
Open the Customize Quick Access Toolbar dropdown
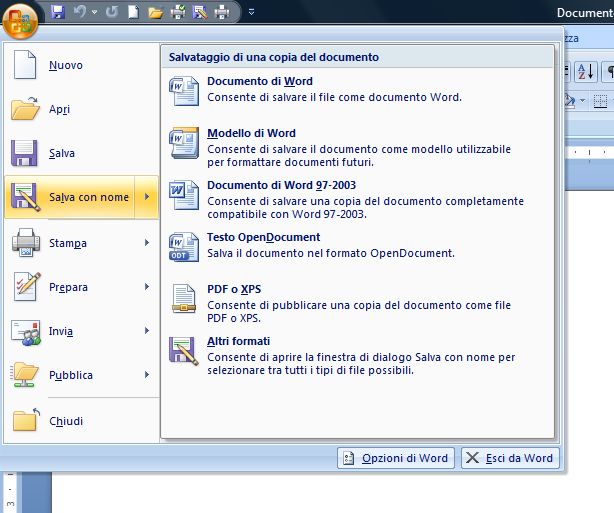(x=251, y=13)
